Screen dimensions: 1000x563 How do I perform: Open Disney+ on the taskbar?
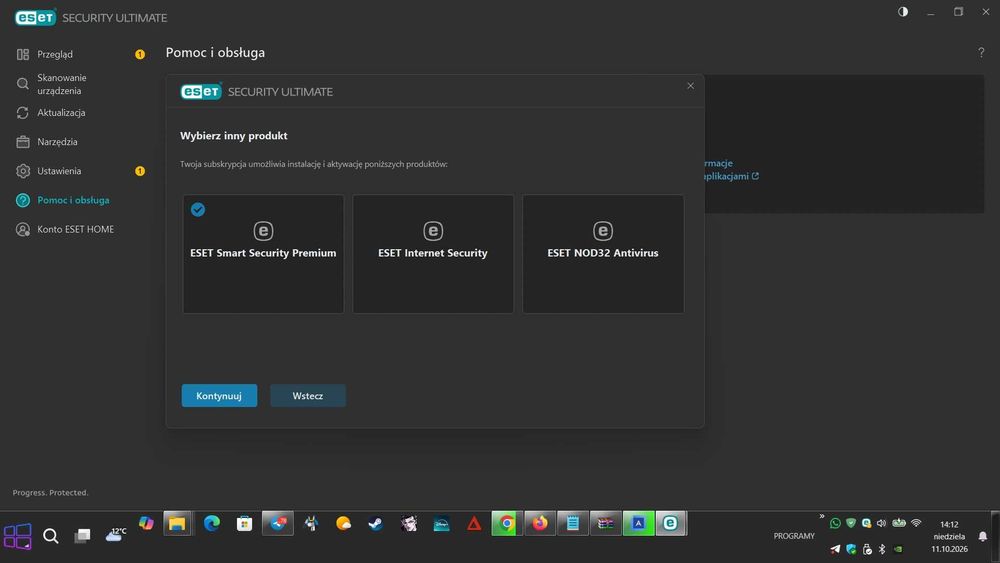441,523
